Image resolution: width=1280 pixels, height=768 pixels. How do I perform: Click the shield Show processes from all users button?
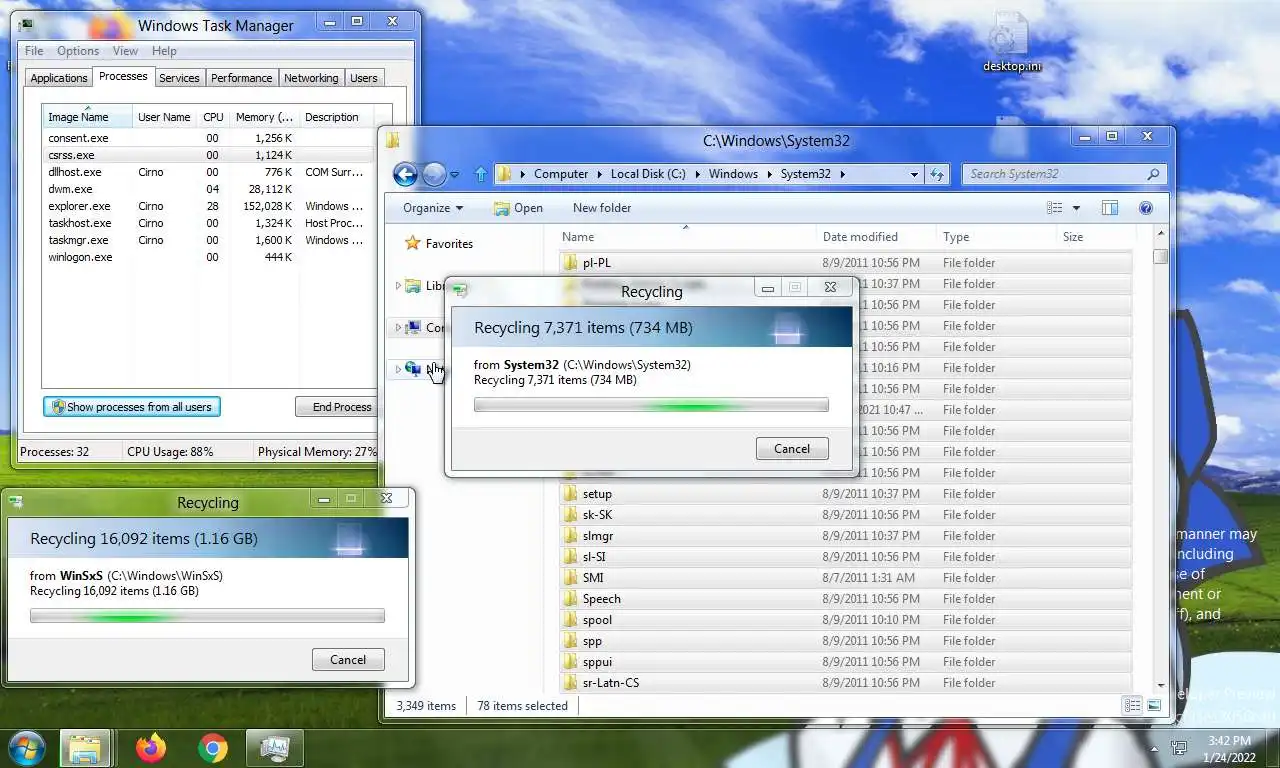point(132,407)
